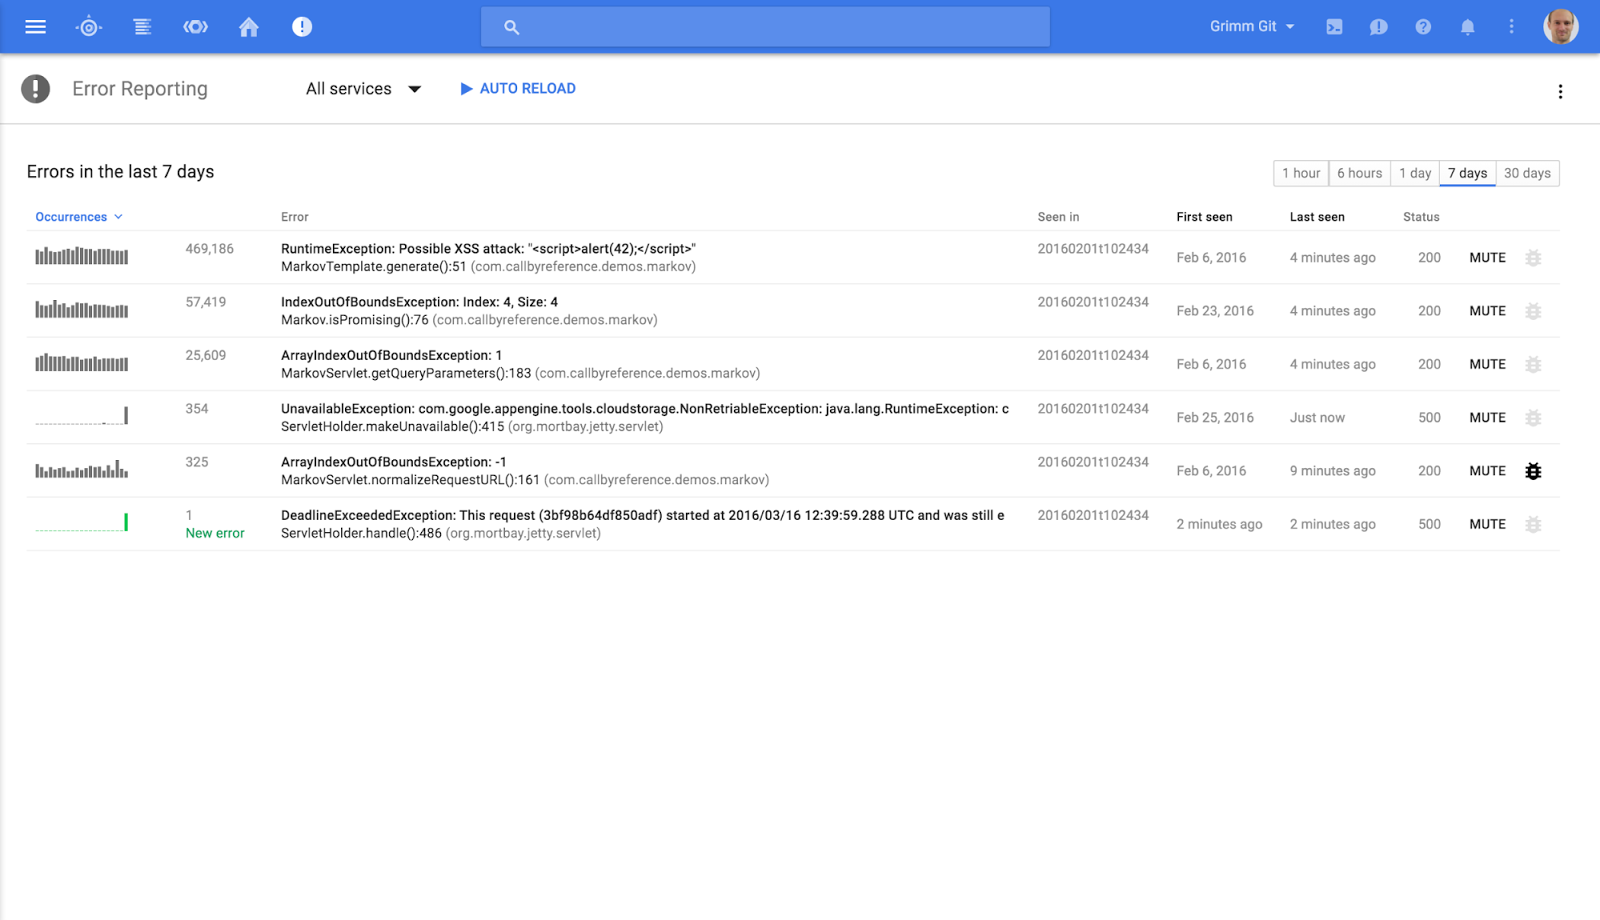Mute the DeadlineExceededException error

[x=1487, y=524]
